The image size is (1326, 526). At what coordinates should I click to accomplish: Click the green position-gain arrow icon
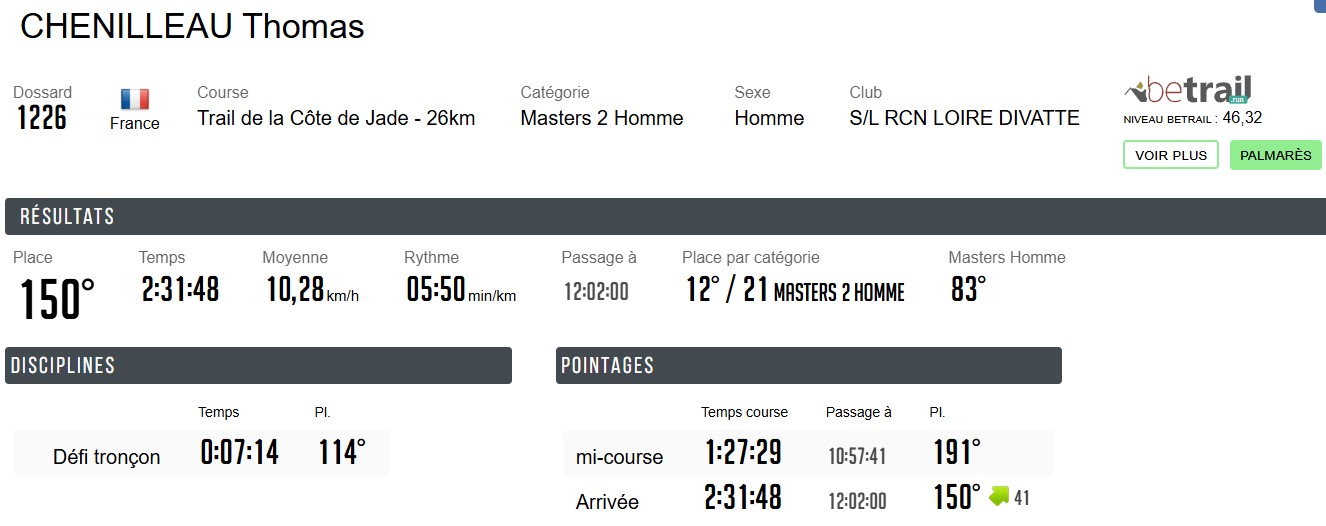999,496
